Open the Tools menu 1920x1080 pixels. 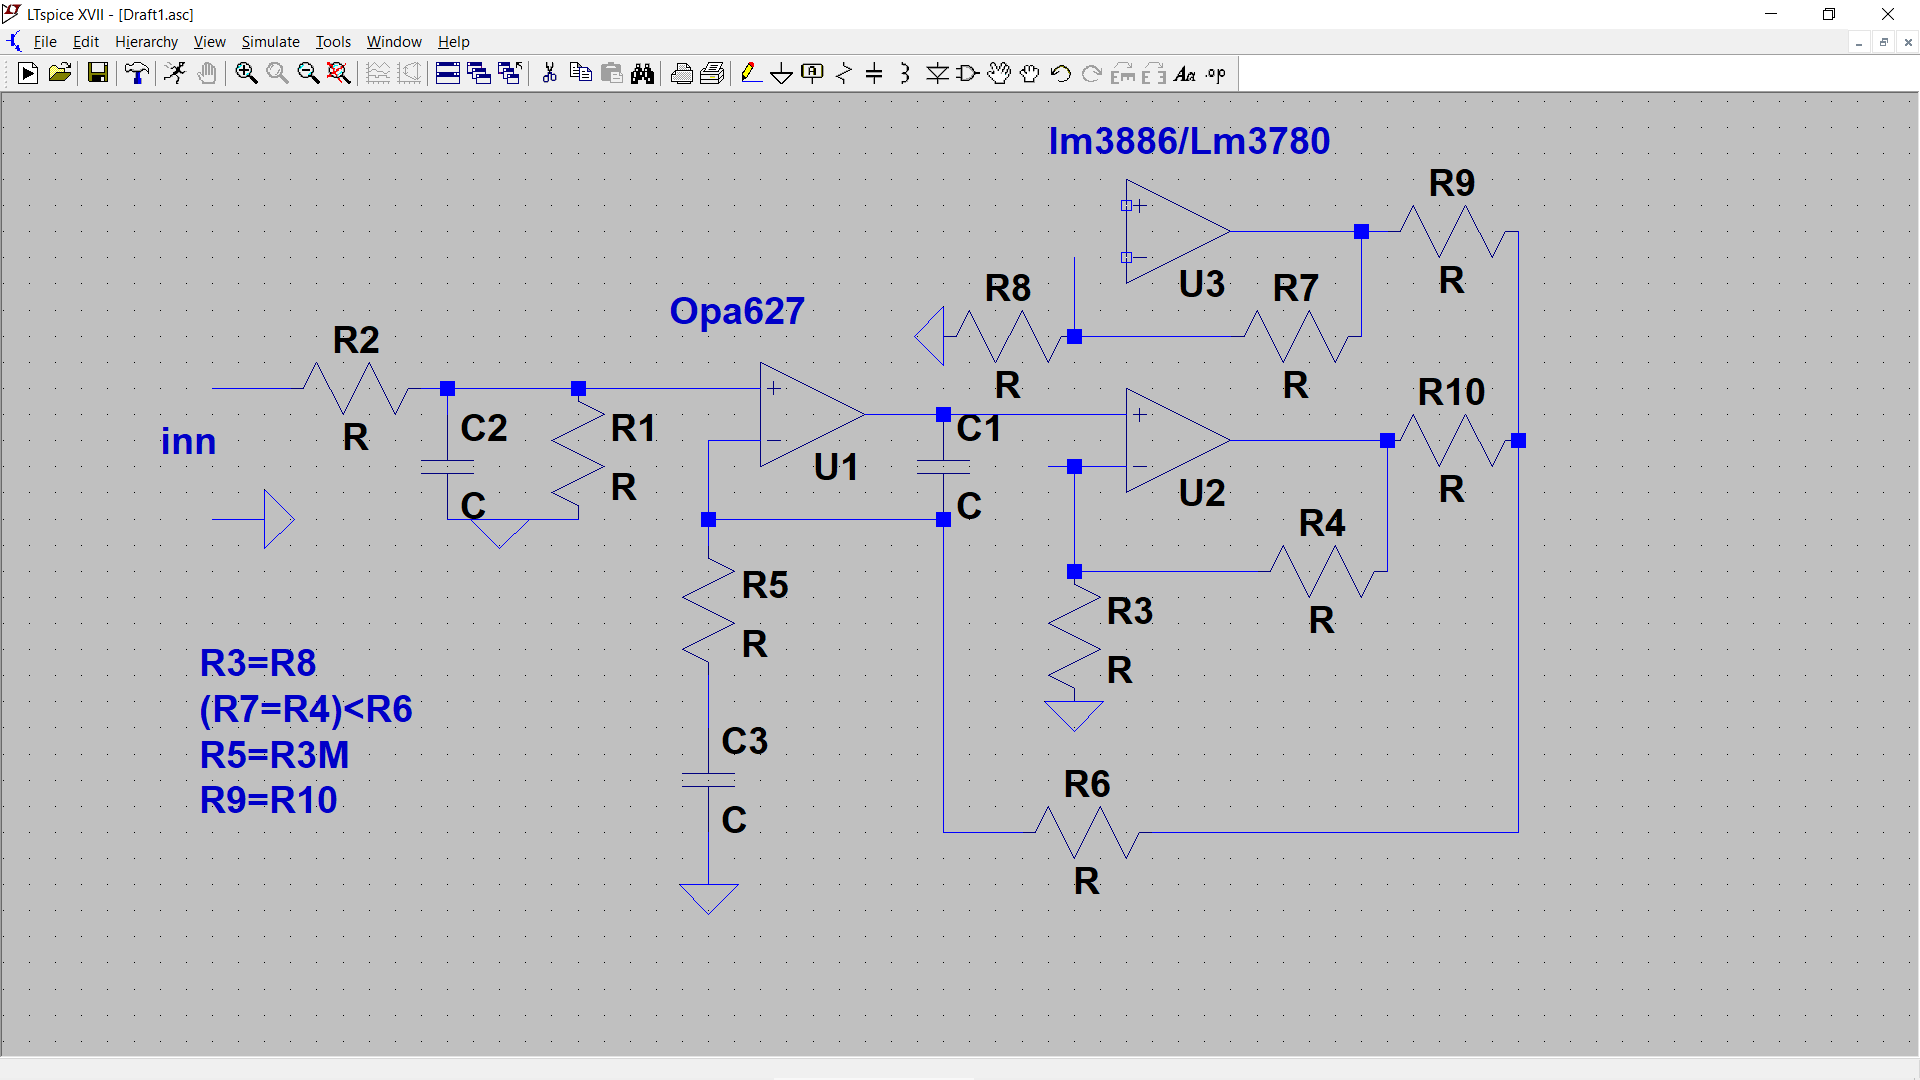(x=333, y=41)
